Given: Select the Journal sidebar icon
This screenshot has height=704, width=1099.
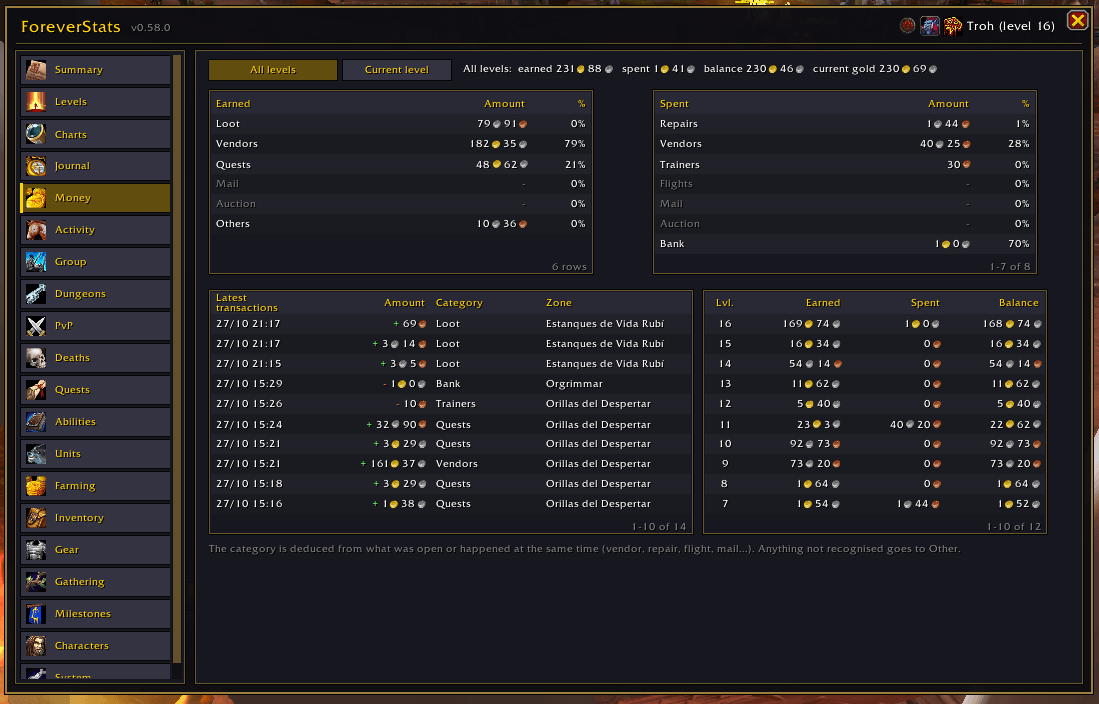Looking at the screenshot, I should [36, 166].
